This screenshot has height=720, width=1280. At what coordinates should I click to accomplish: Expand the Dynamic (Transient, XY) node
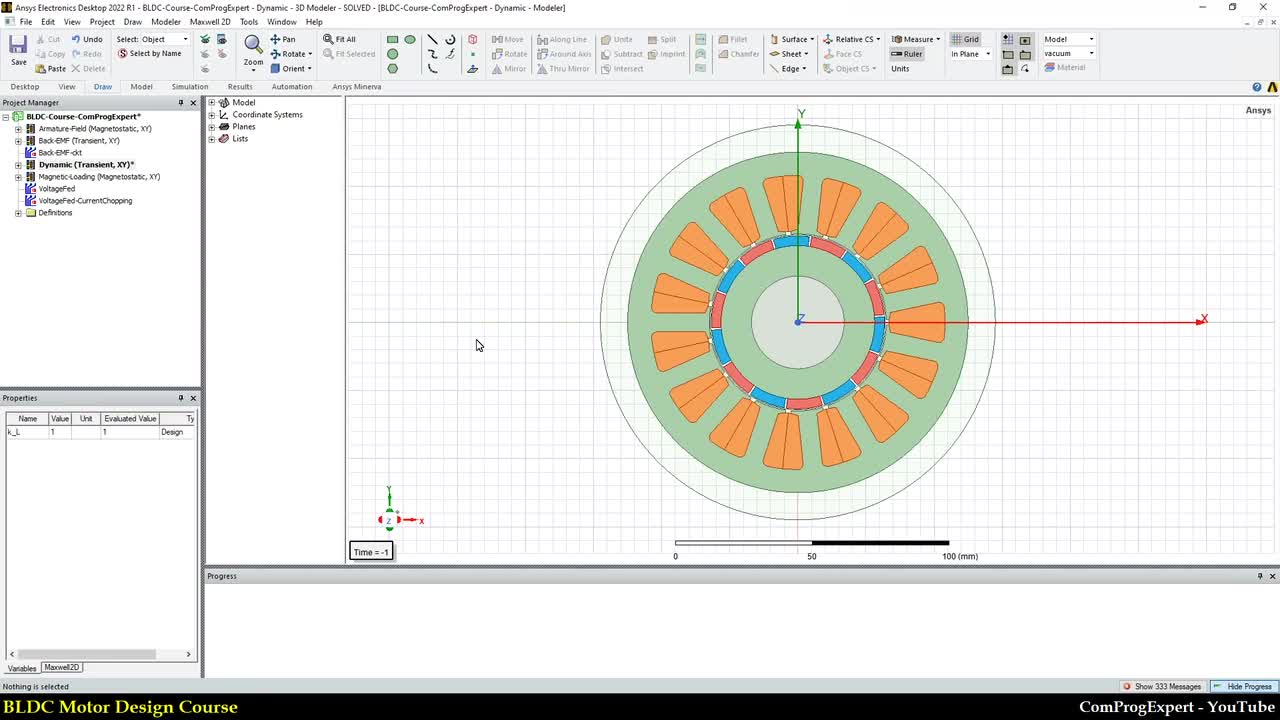point(18,165)
